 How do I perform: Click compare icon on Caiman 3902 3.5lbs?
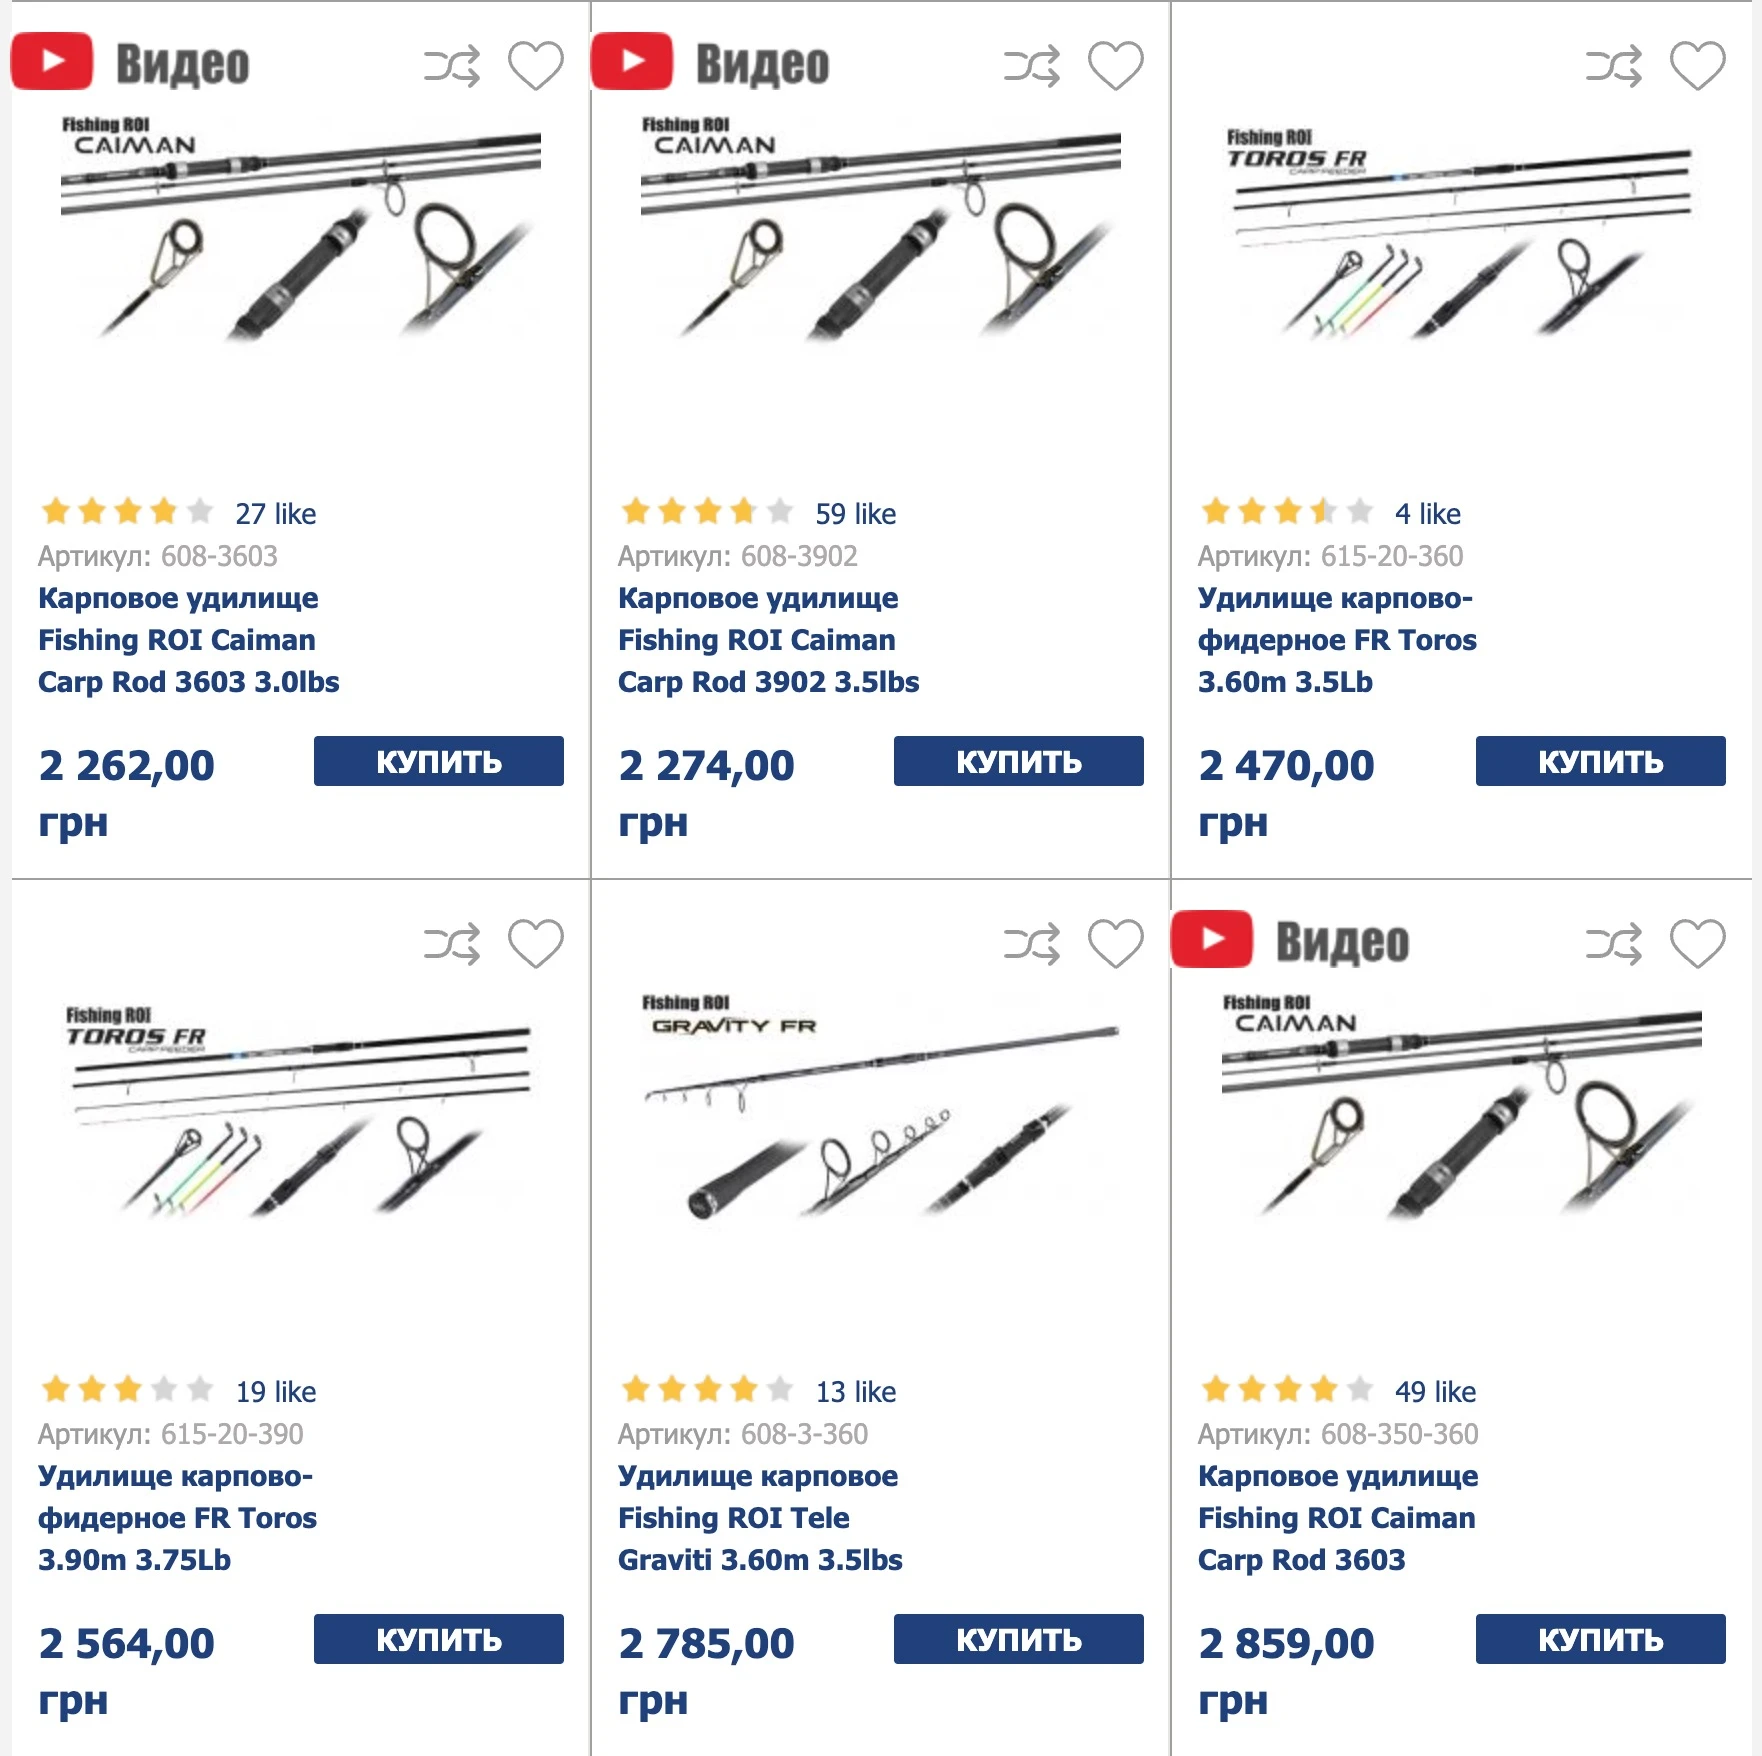click(x=1031, y=66)
